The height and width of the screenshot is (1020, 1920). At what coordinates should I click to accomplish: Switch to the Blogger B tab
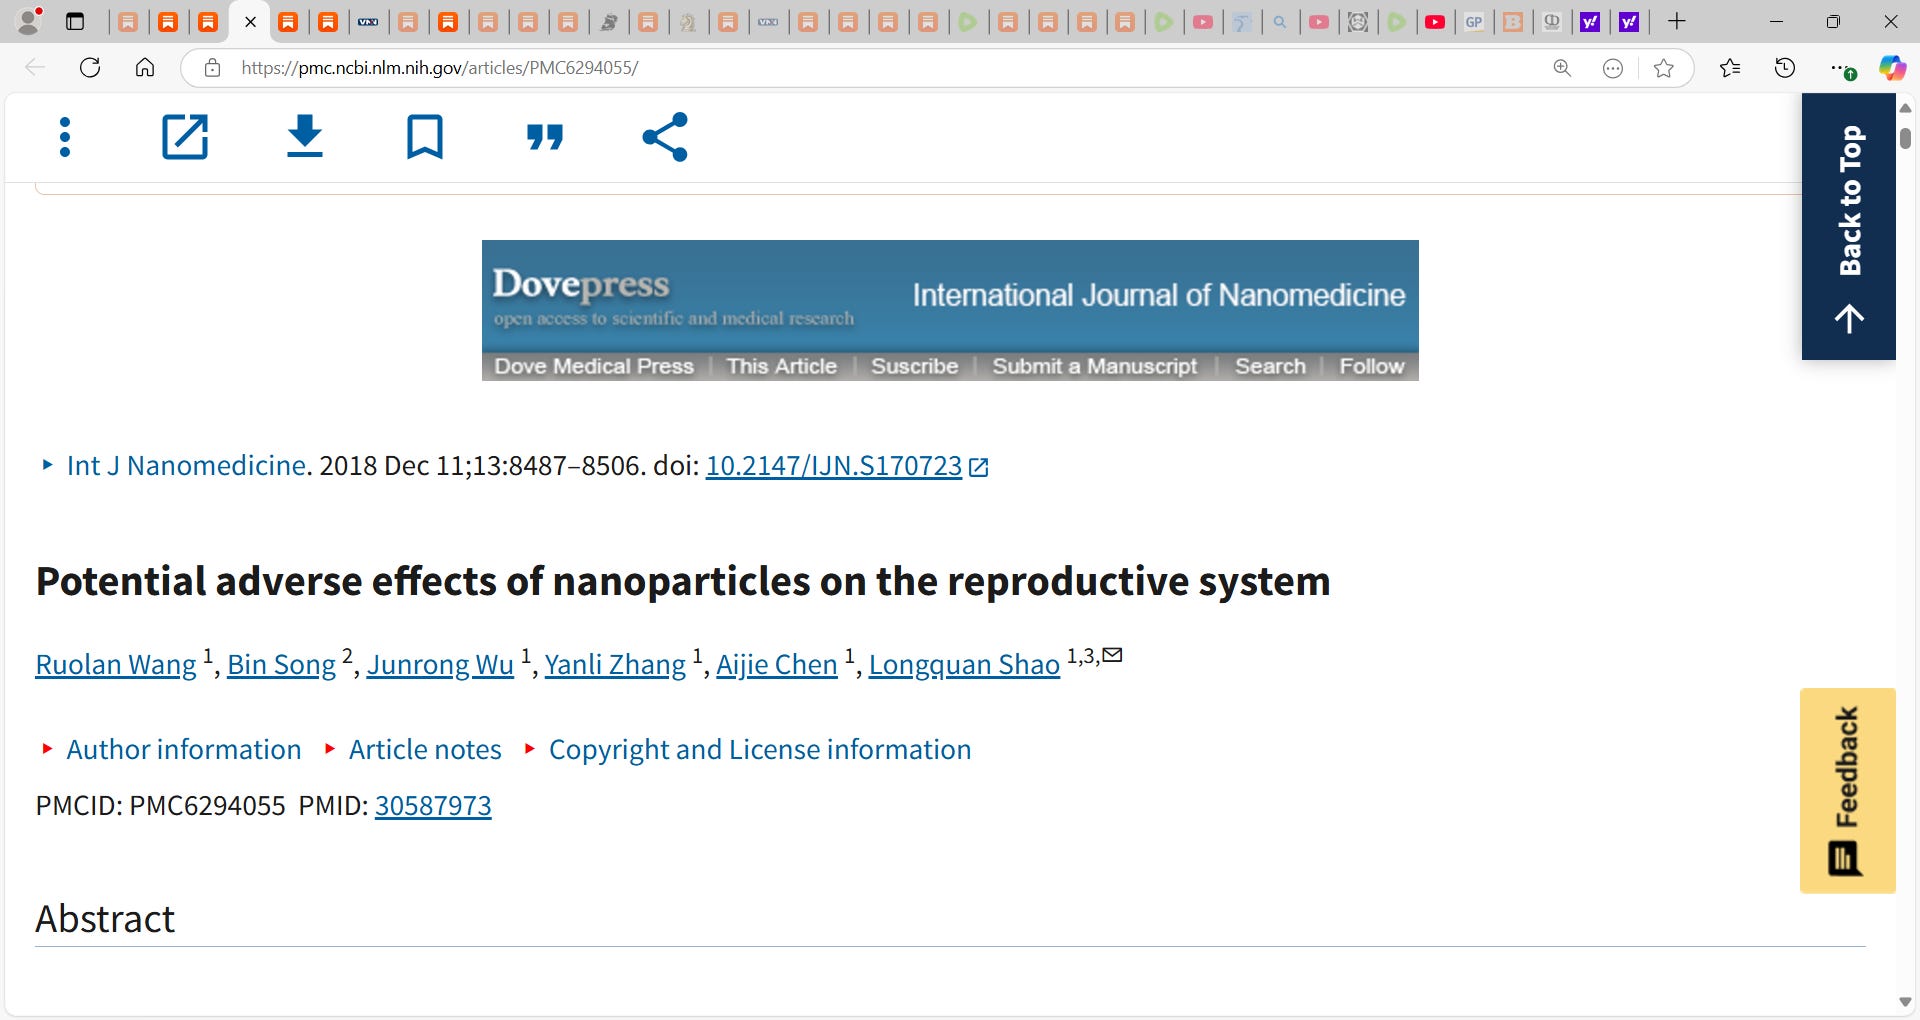tap(1513, 22)
